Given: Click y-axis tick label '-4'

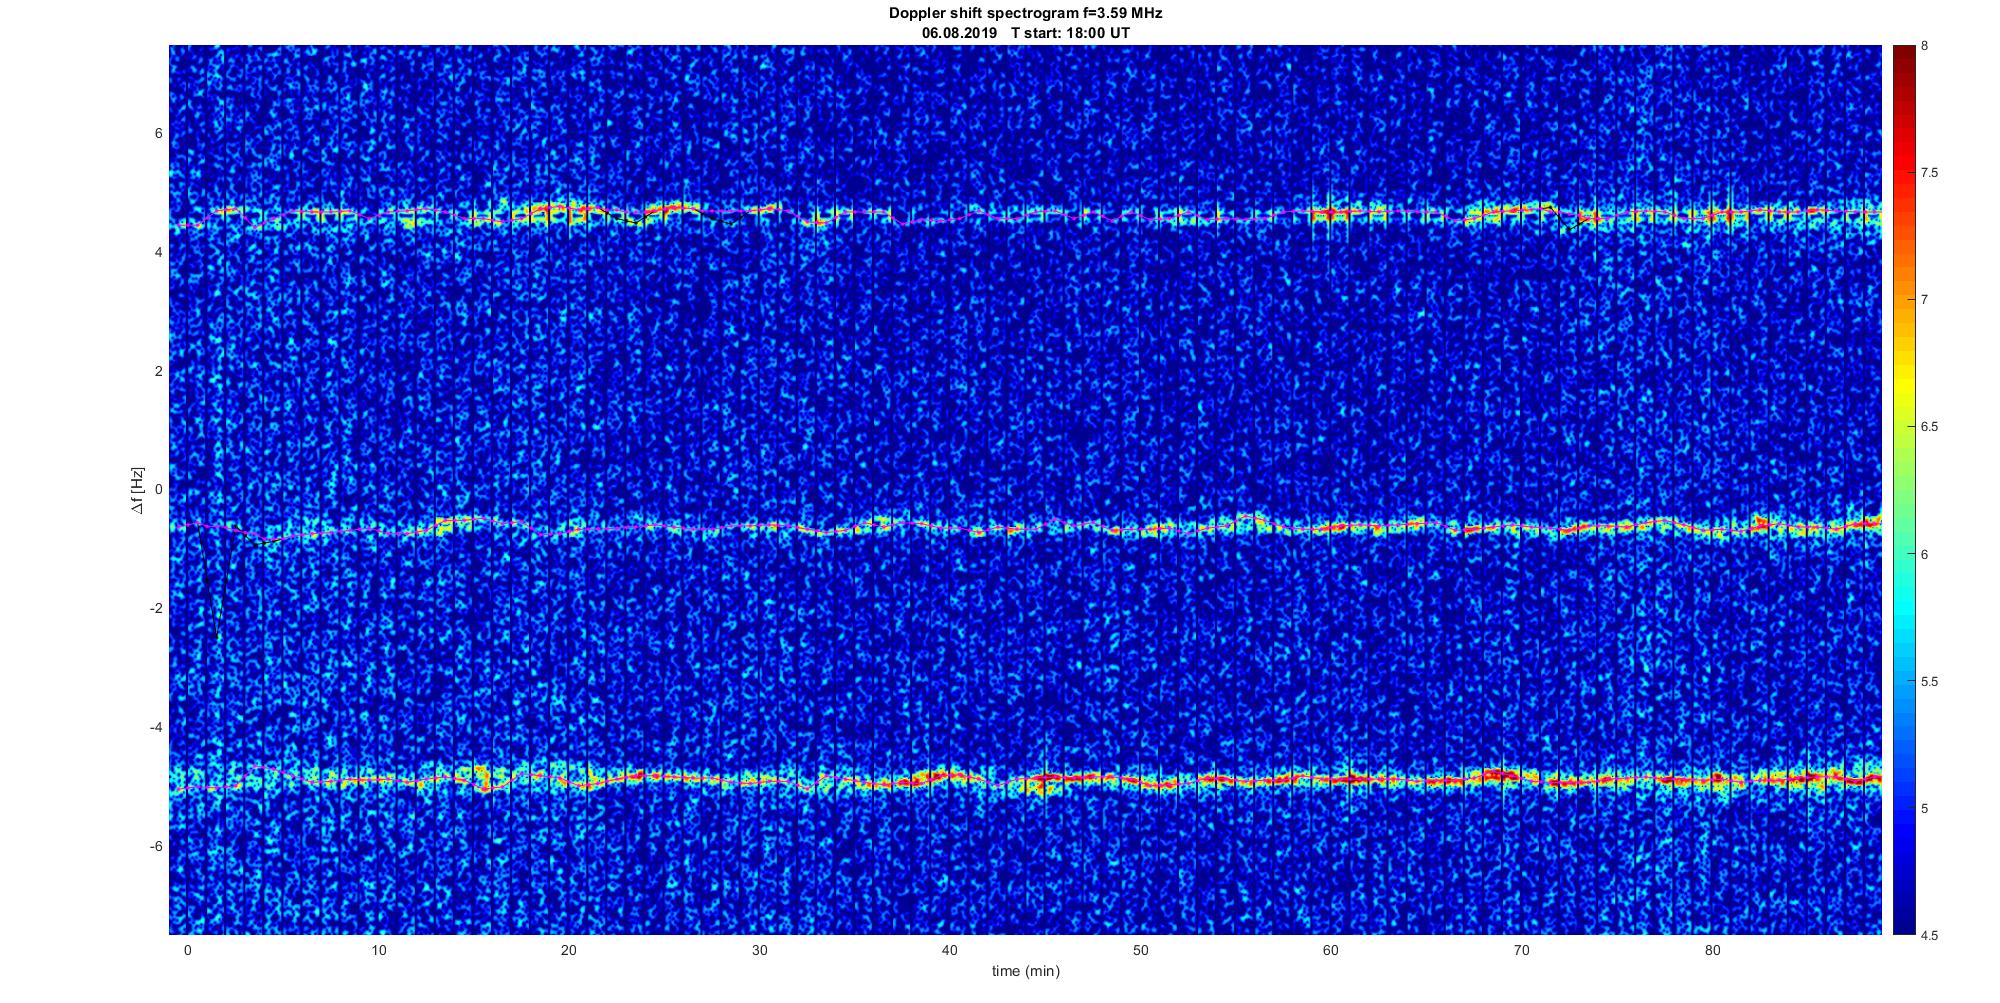Looking at the screenshot, I should (156, 727).
